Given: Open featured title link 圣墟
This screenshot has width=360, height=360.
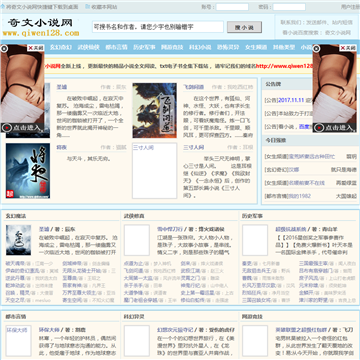Looking at the screenshot, I should [x=62, y=87].
